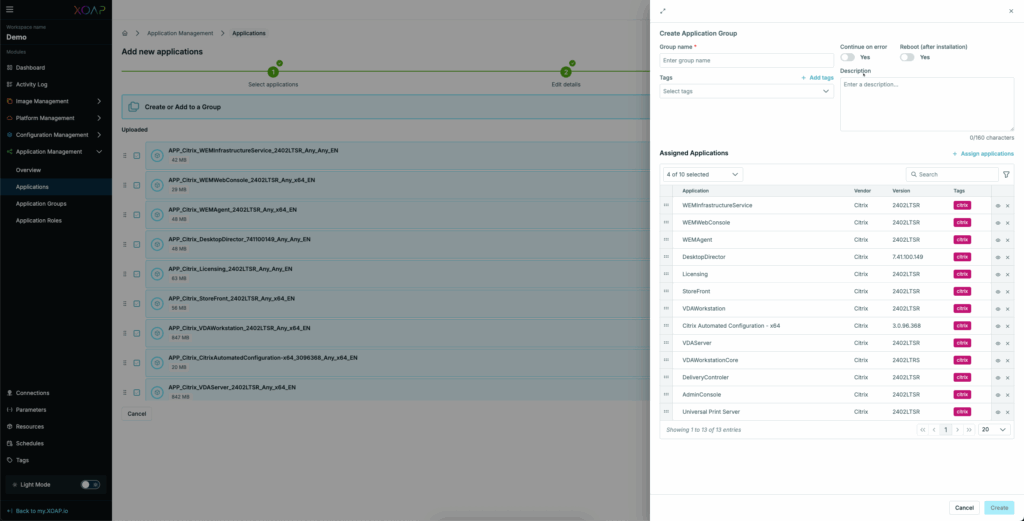
Task: View WEMAgent with its eye icon
Action: [x=998, y=240]
